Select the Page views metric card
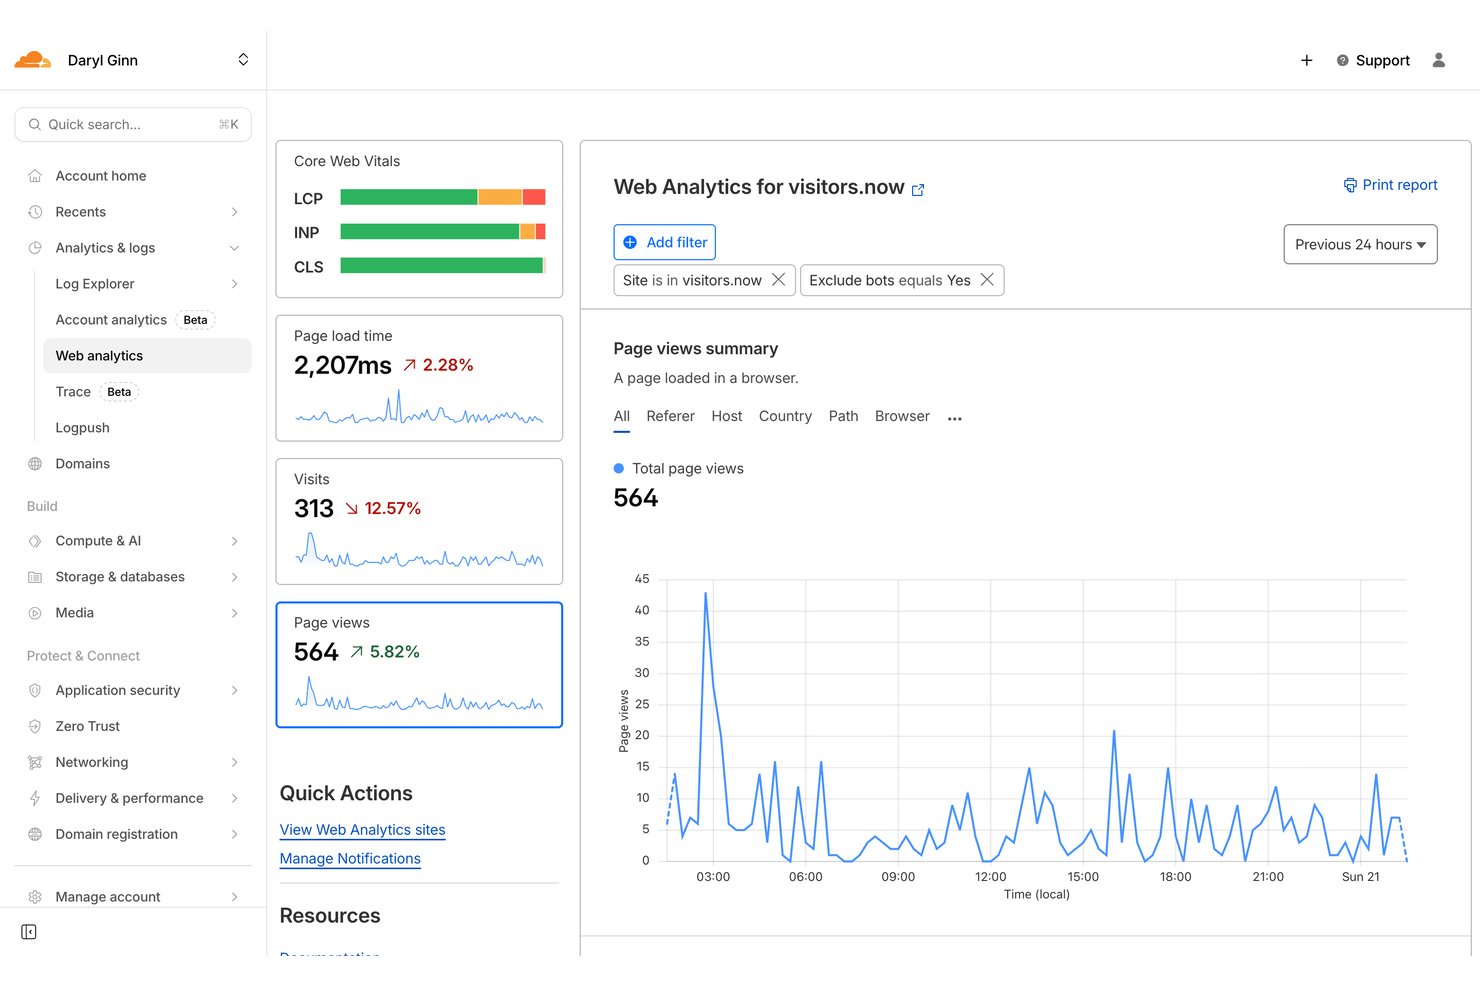 [419, 665]
